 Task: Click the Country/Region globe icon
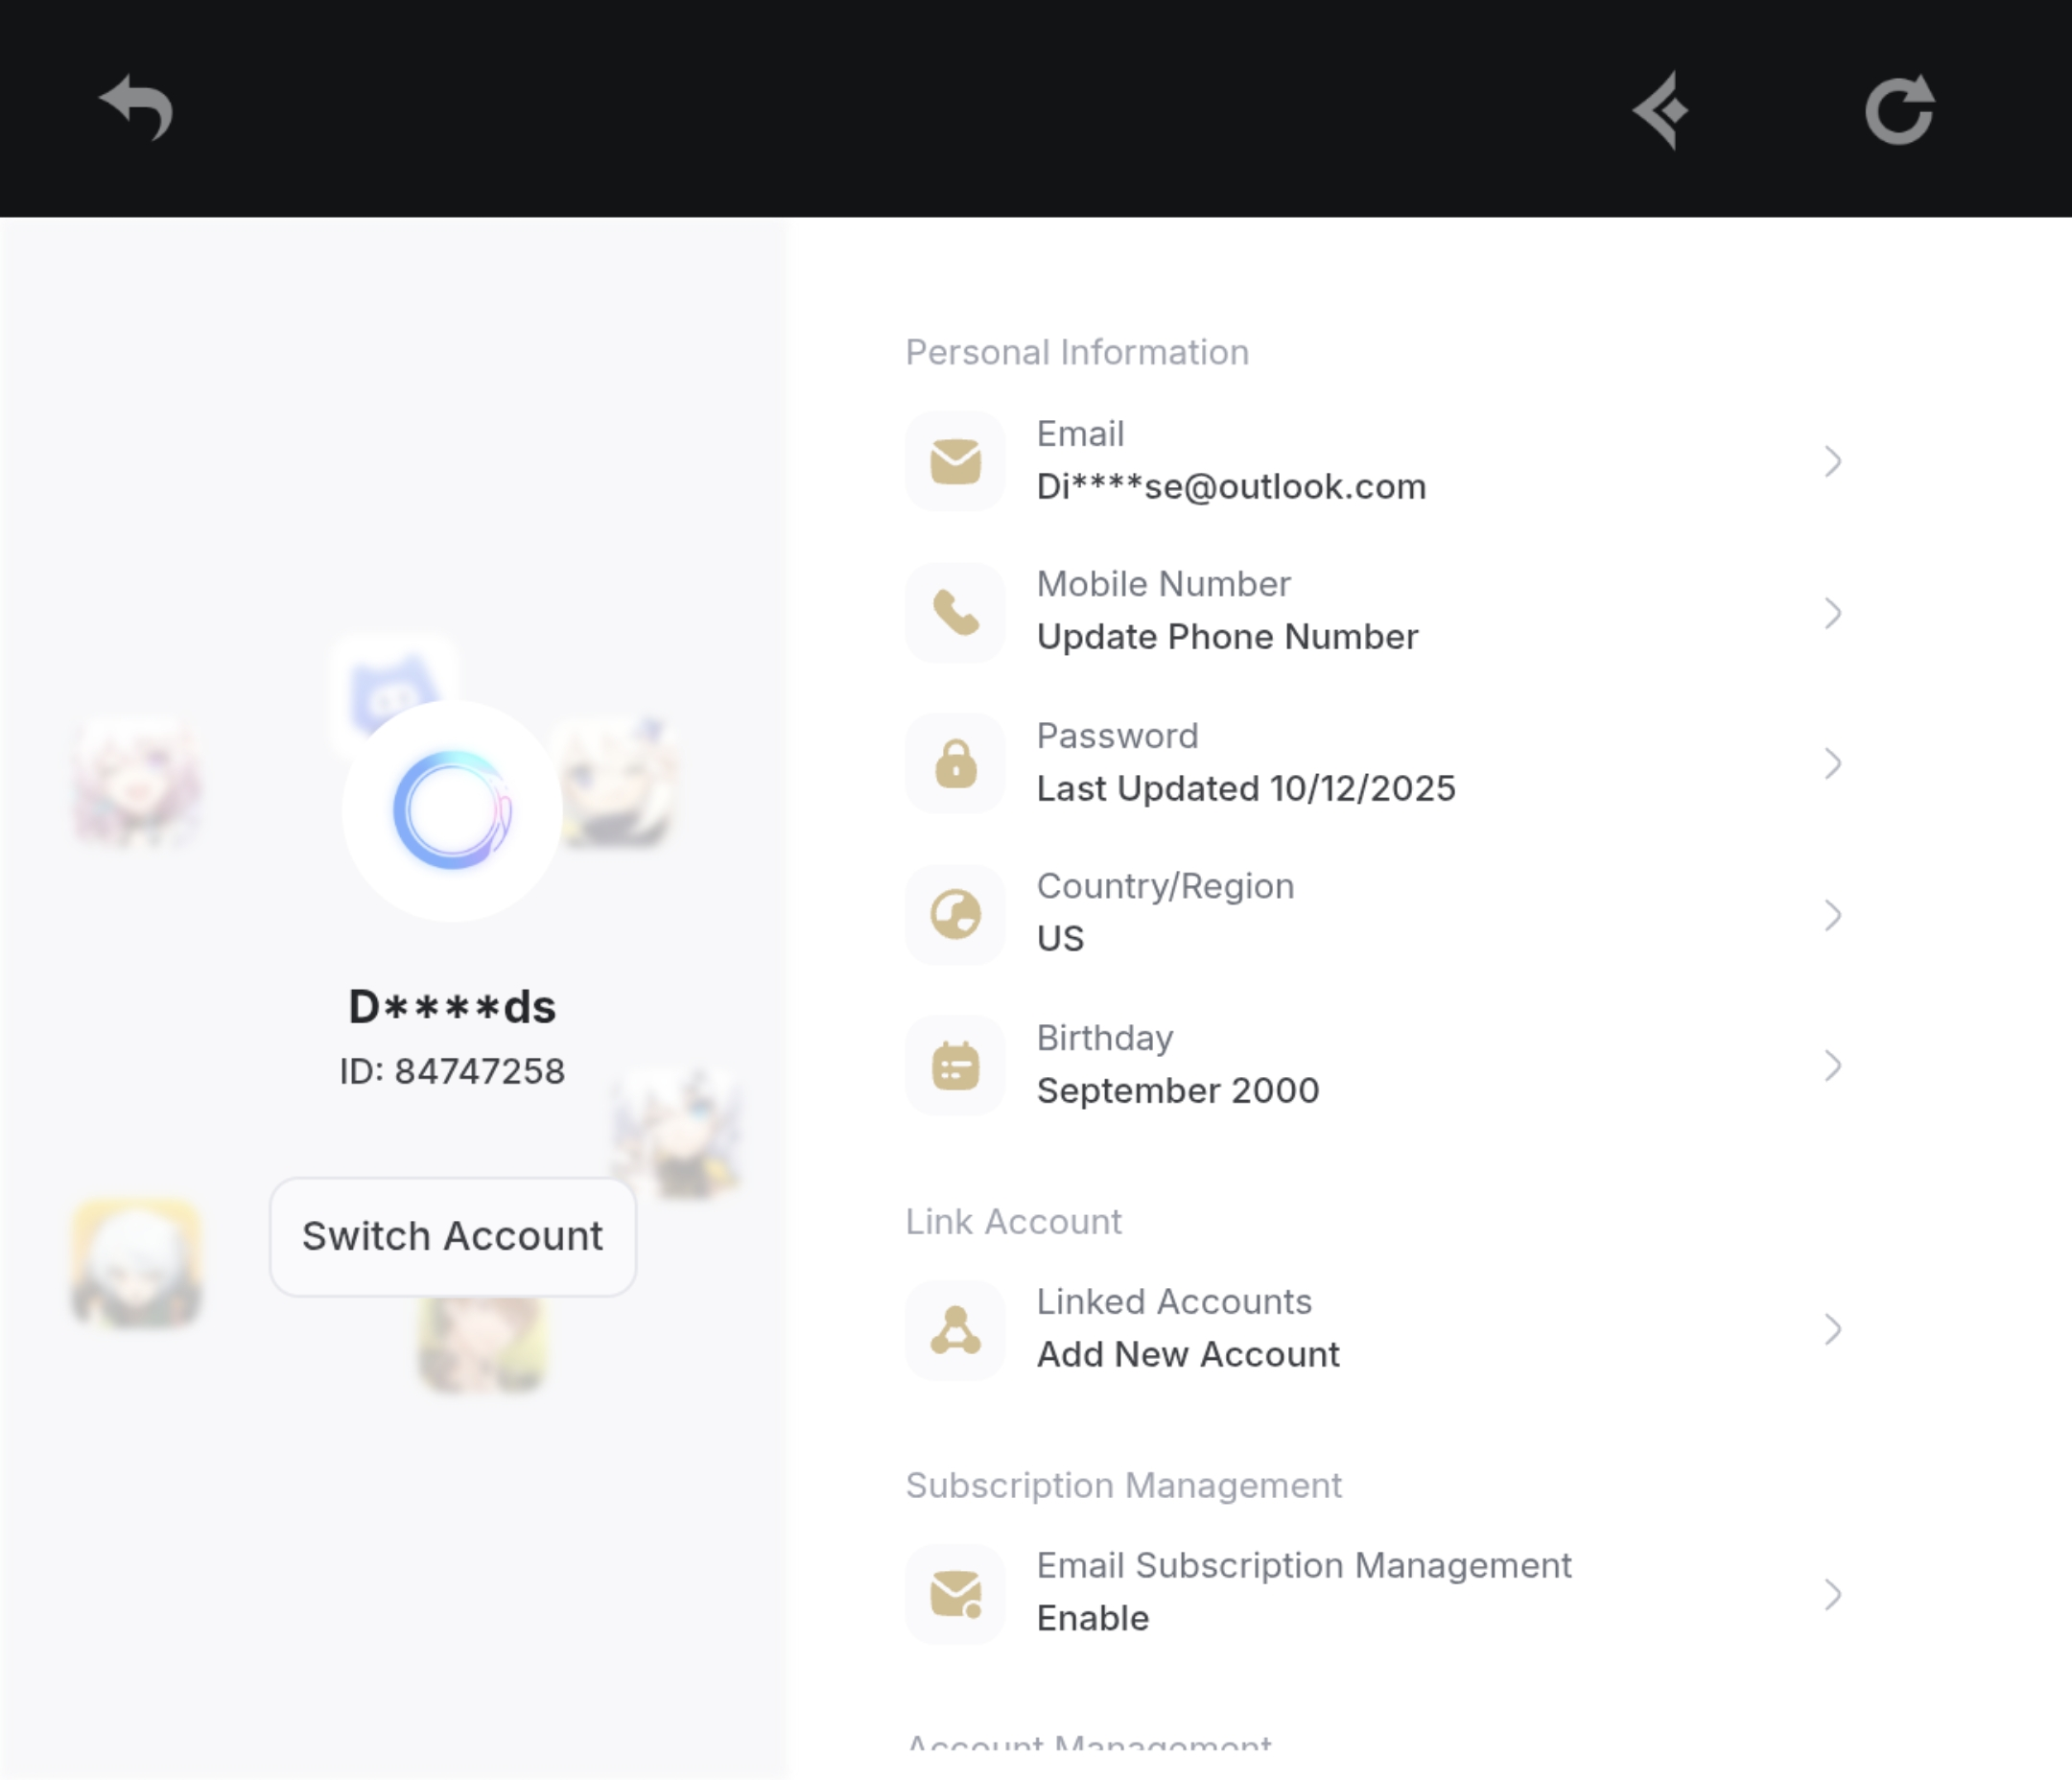(x=955, y=915)
